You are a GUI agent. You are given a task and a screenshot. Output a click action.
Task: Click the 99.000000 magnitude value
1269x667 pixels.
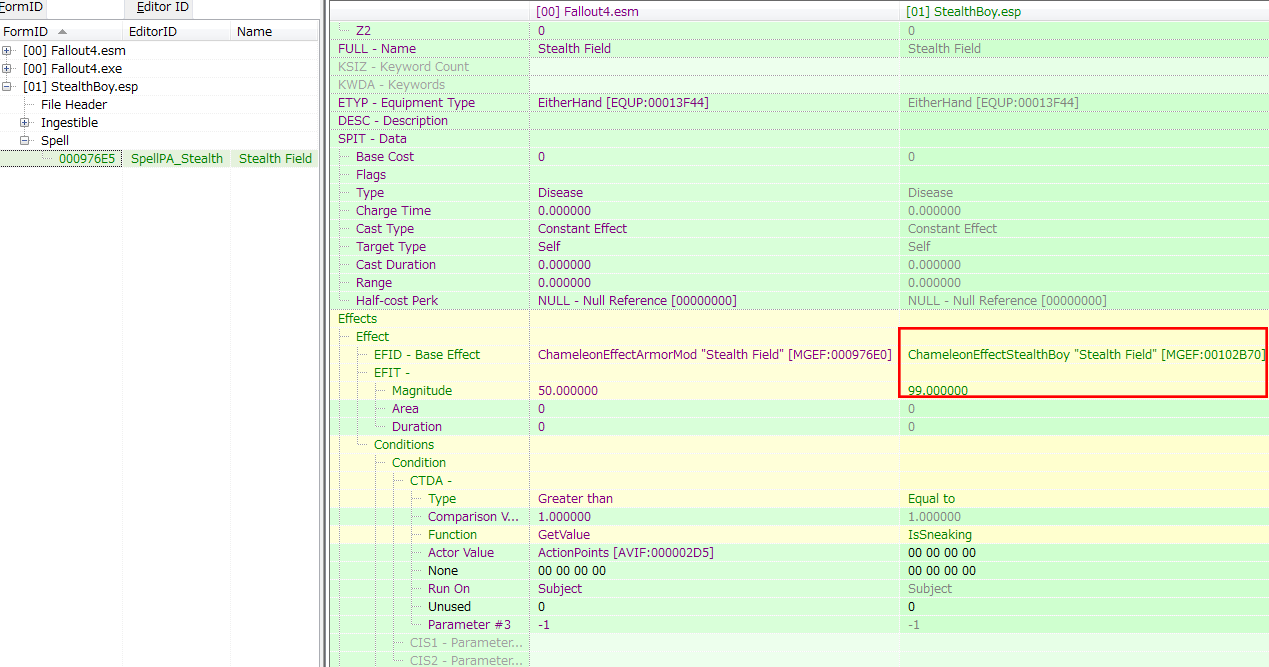pos(938,390)
